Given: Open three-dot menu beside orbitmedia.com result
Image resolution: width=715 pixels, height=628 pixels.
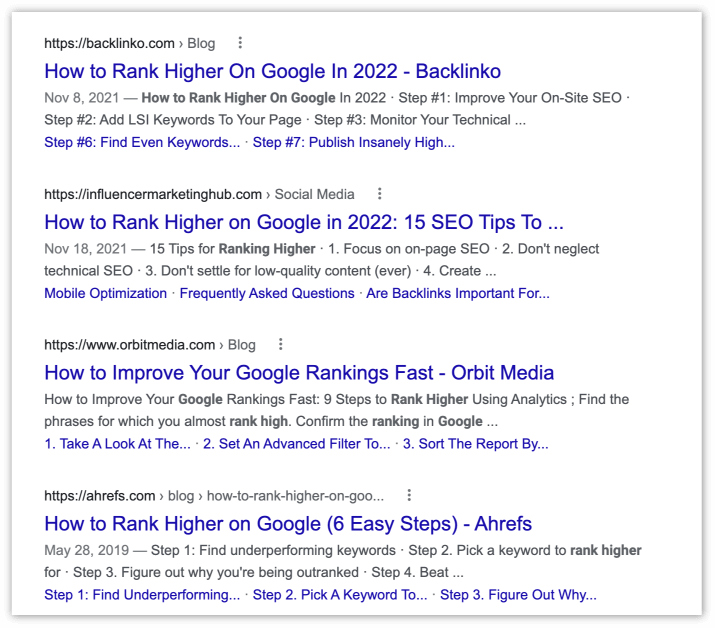Looking at the screenshot, I should point(281,345).
